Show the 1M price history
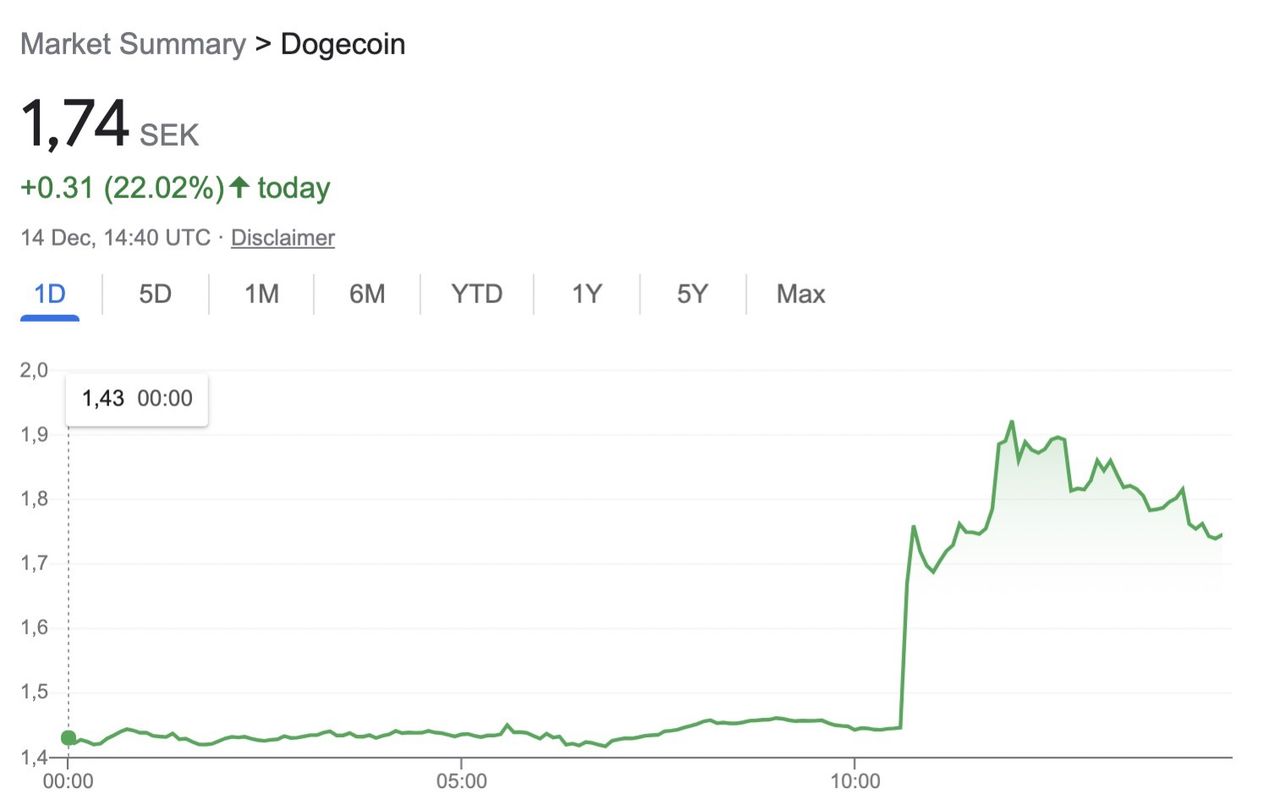This screenshot has width=1280, height=805. click(x=261, y=294)
